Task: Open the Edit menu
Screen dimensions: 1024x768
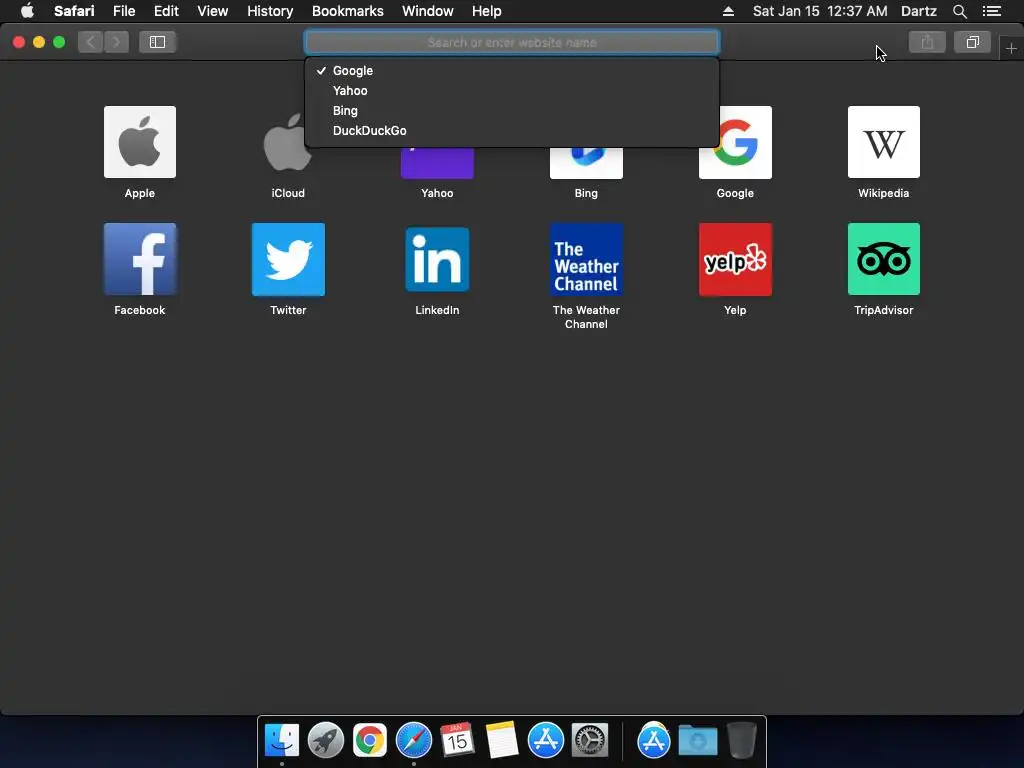Action: pyautogui.click(x=166, y=11)
